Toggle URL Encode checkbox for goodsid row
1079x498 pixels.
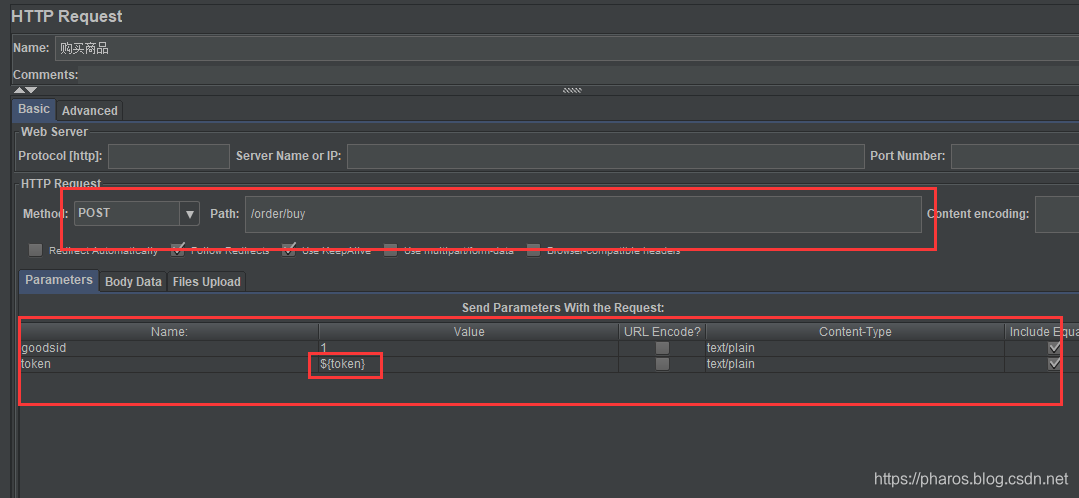click(x=662, y=349)
